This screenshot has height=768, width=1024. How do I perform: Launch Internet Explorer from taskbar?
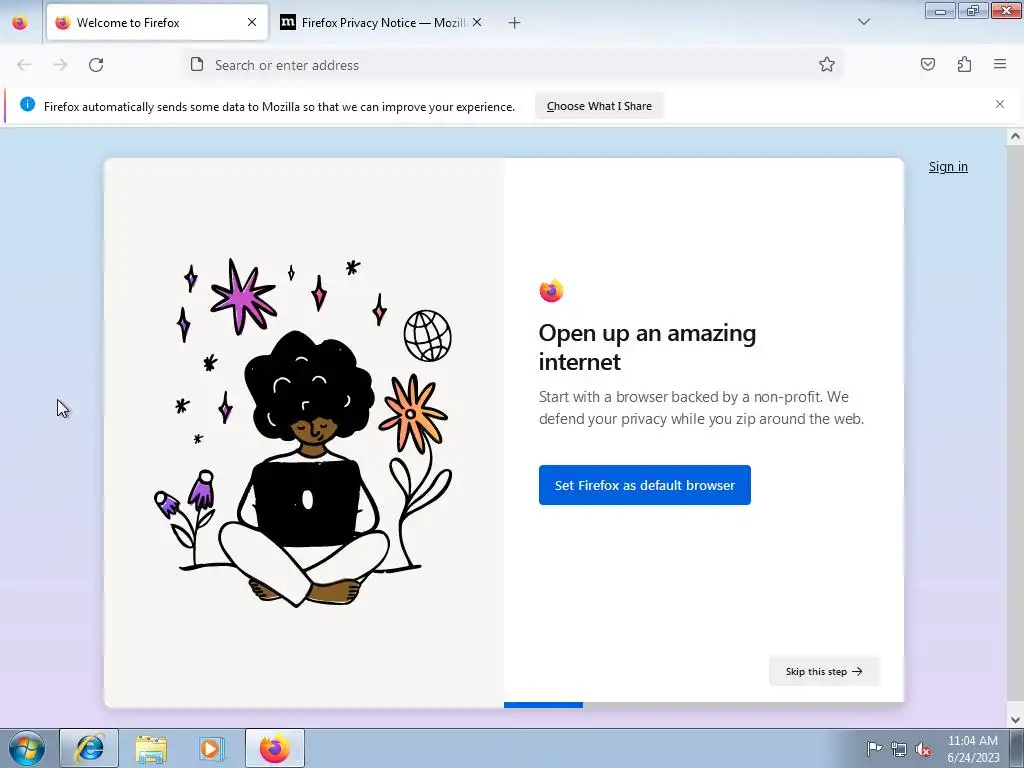click(89, 748)
